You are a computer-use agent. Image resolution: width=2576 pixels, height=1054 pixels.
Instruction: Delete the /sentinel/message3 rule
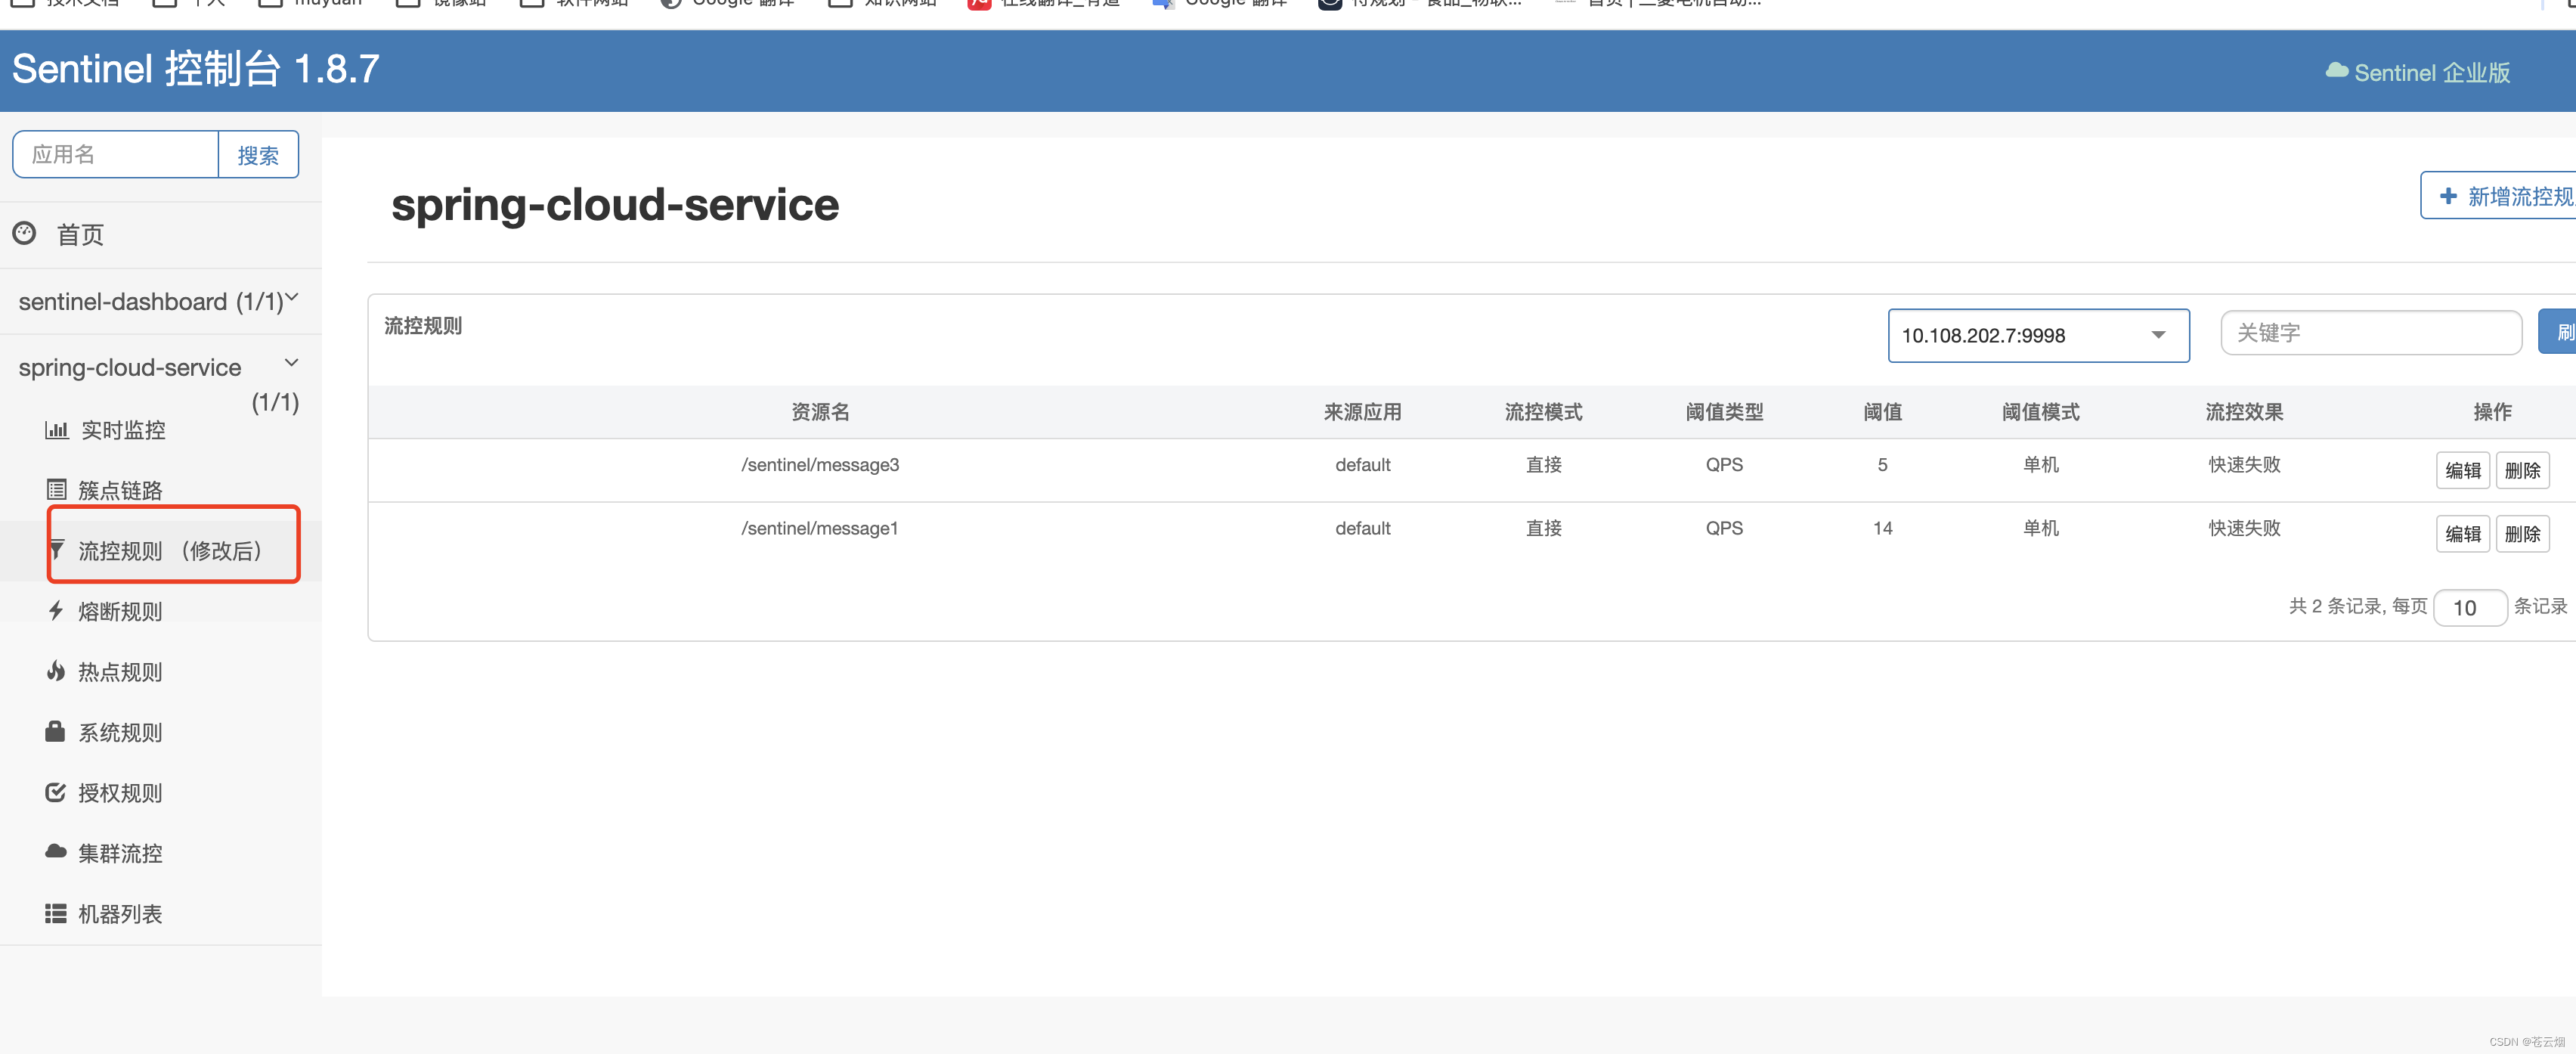coord(2522,470)
